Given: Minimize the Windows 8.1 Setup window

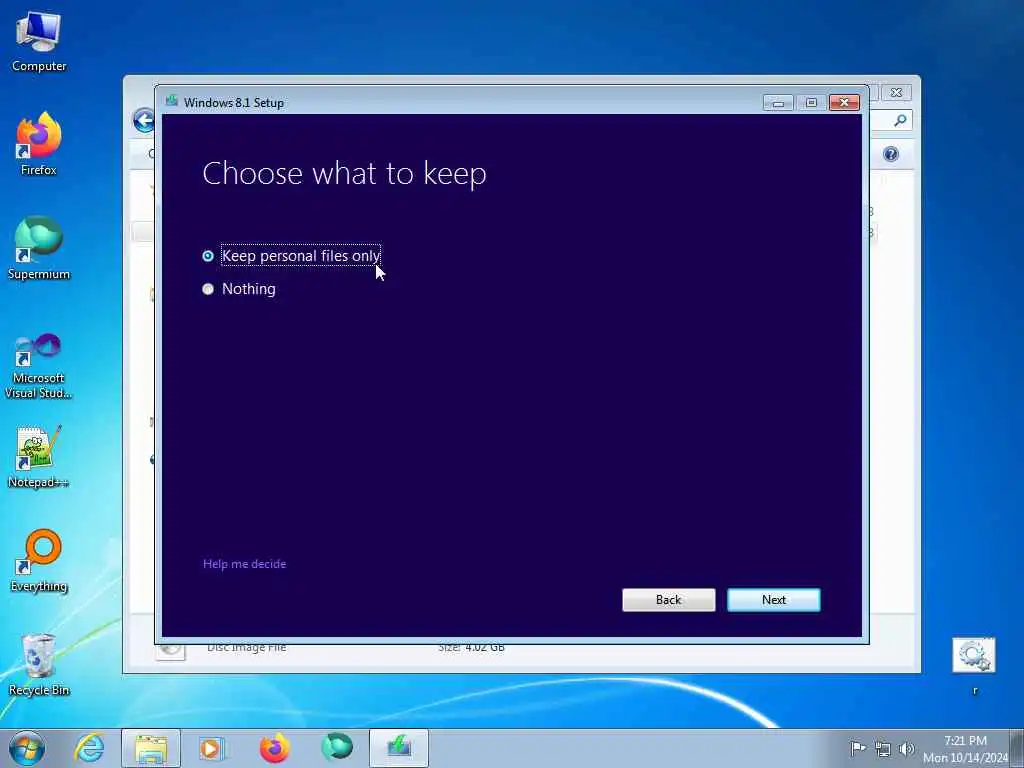Looking at the screenshot, I should 778,103.
